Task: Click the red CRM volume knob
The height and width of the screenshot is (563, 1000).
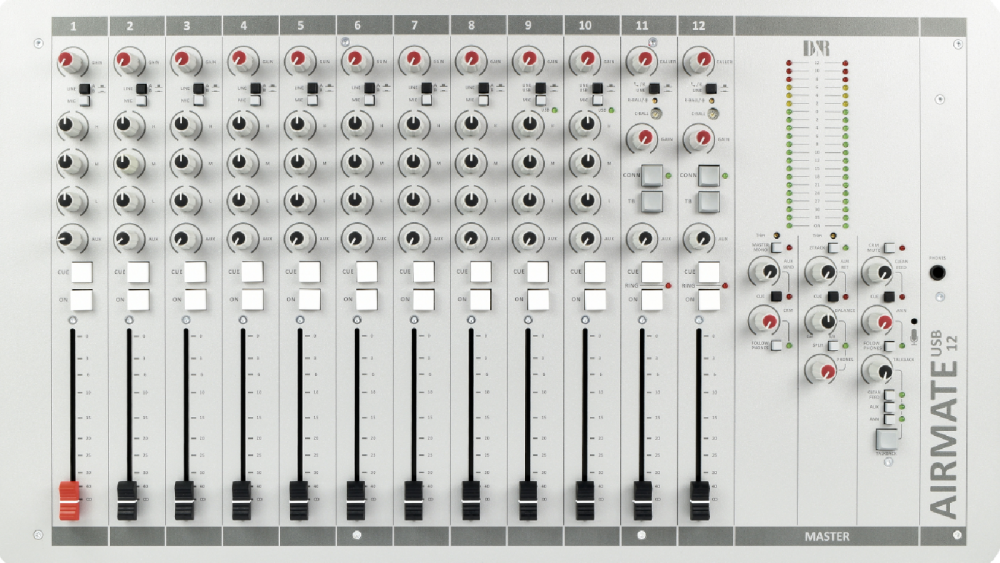Action: click(763, 321)
